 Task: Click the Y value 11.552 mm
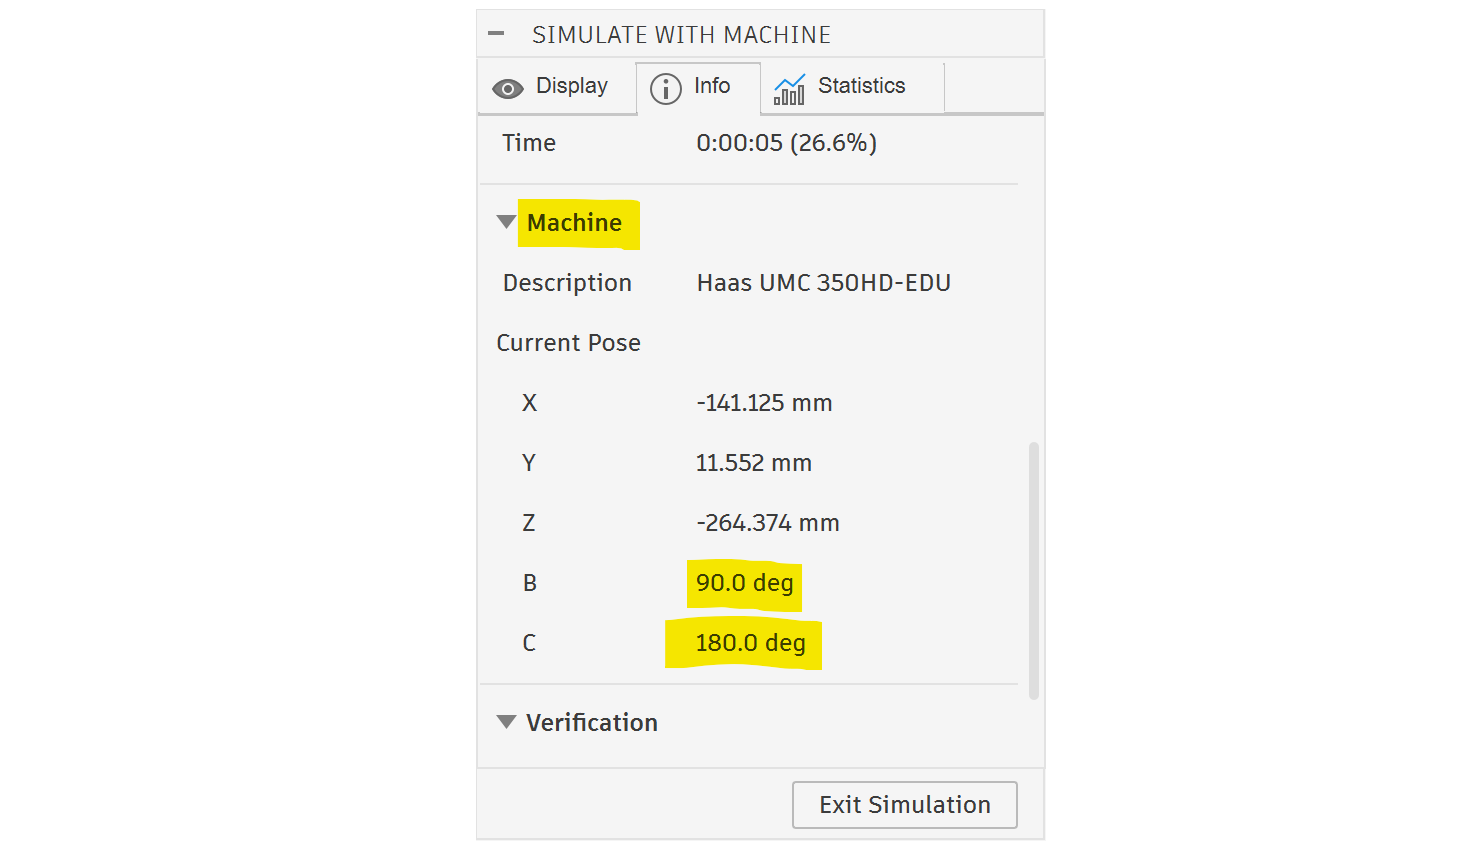[754, 463]
